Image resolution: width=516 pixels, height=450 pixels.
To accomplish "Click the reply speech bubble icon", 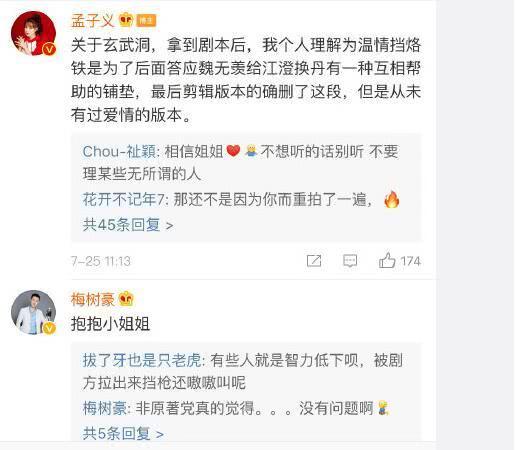I will (350, 261).
